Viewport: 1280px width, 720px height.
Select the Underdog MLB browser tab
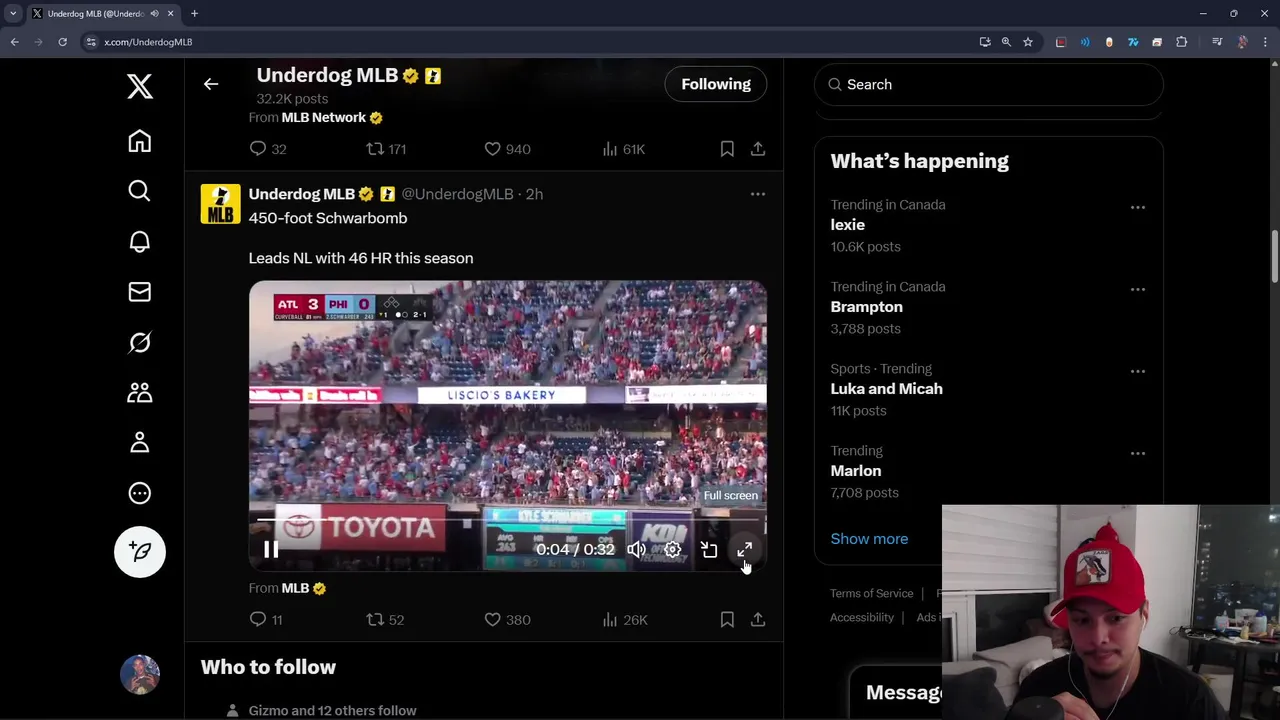click(102, 14)
